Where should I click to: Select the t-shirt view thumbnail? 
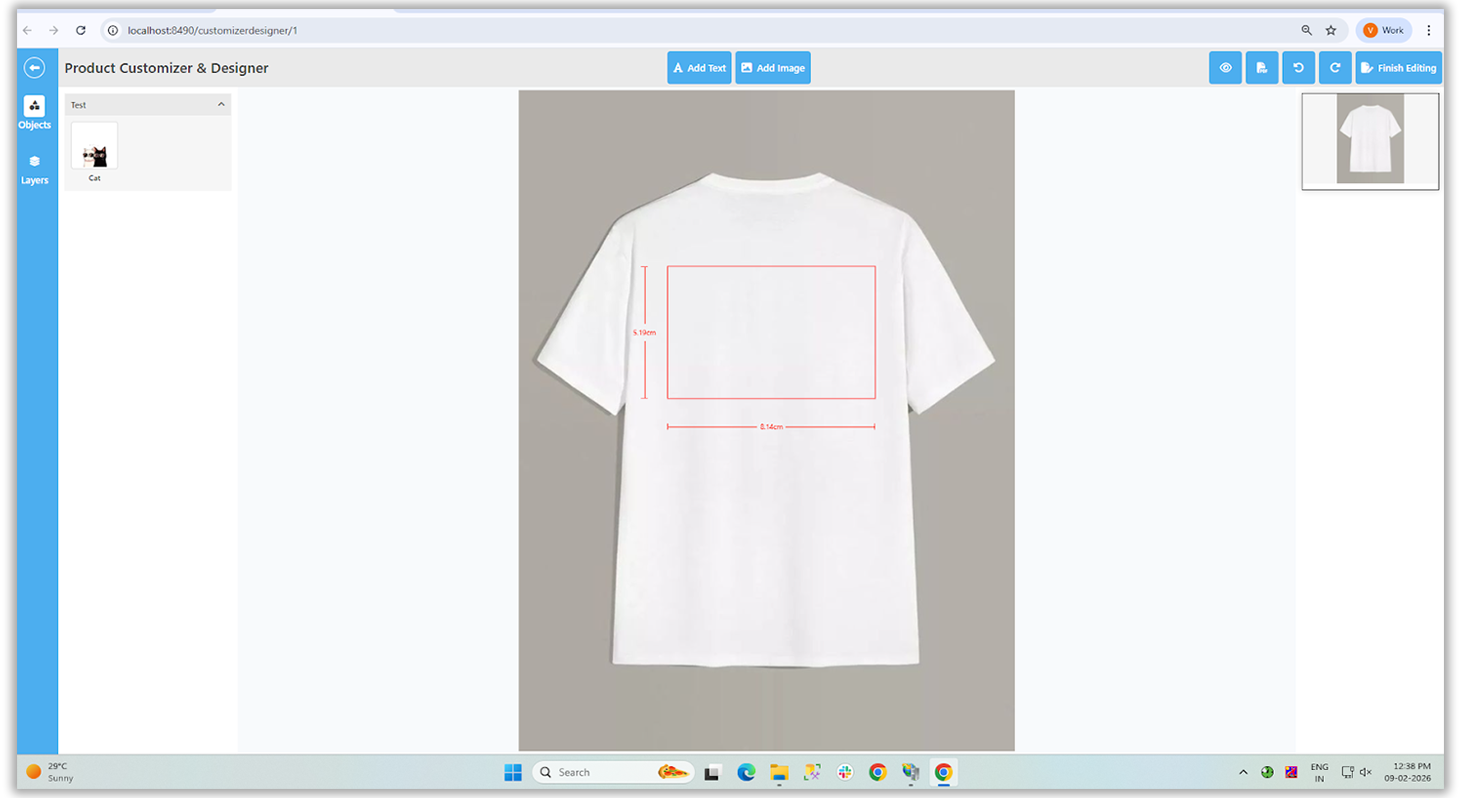(x=1370, y=141)
